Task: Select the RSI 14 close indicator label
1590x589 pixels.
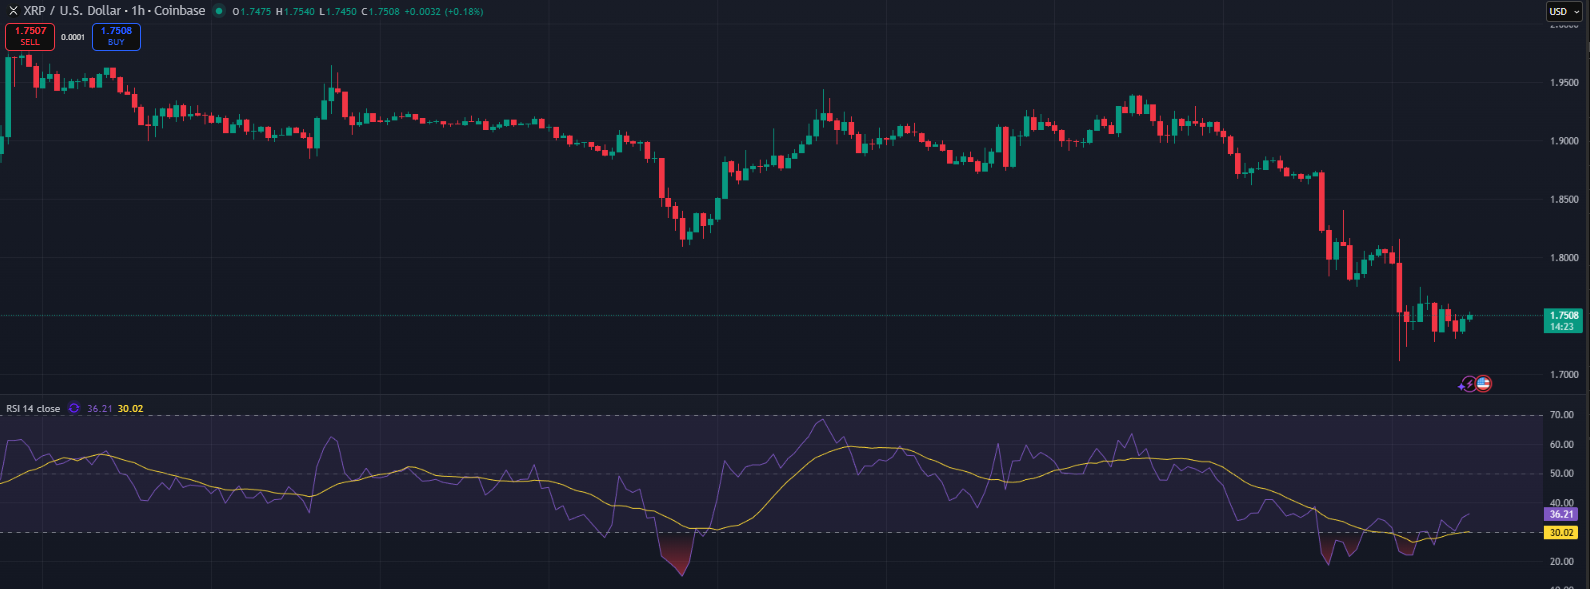Action: [x=33, y=408]
